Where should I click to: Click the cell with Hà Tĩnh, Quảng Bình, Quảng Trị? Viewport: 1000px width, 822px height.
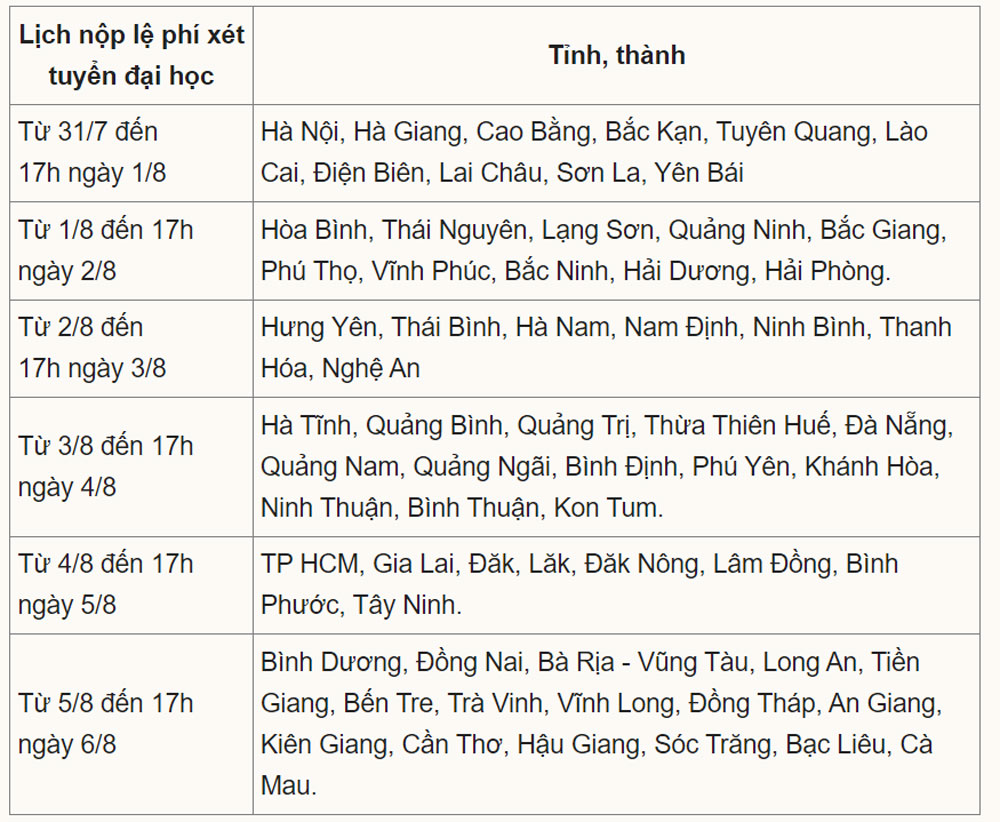point(617,467)
